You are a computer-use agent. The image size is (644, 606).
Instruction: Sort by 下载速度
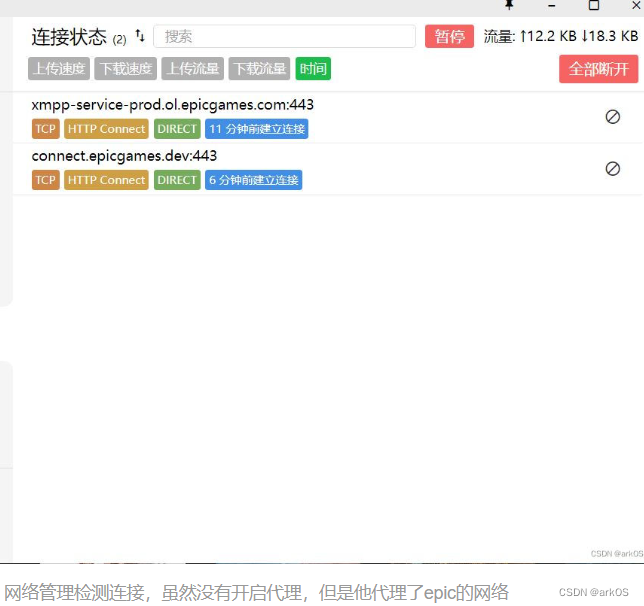click(126, 69)
